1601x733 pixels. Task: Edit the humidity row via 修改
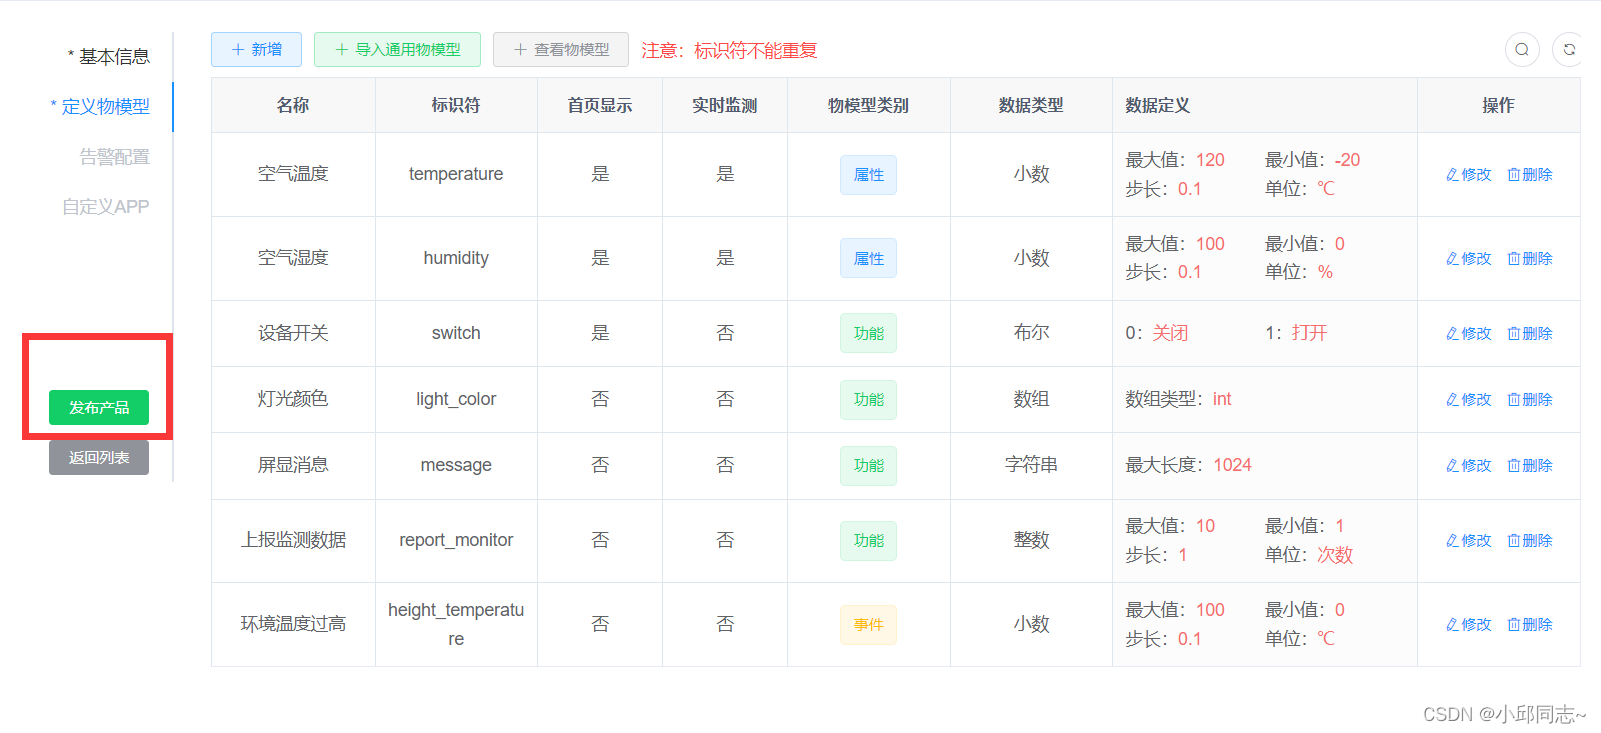click(x=1468, y=258)
